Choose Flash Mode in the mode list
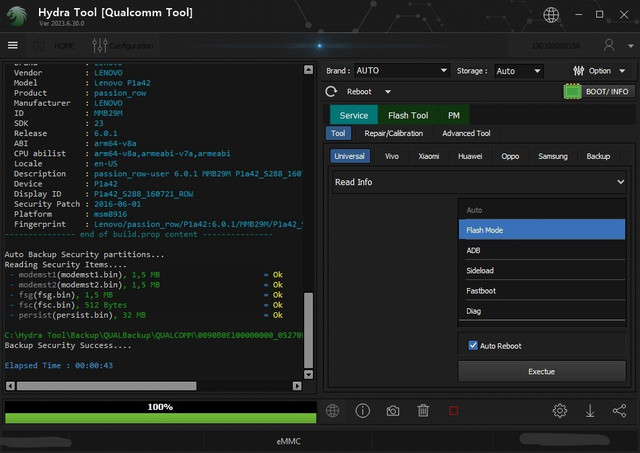This screenshot has height=453, width=640. click(542, 229)
